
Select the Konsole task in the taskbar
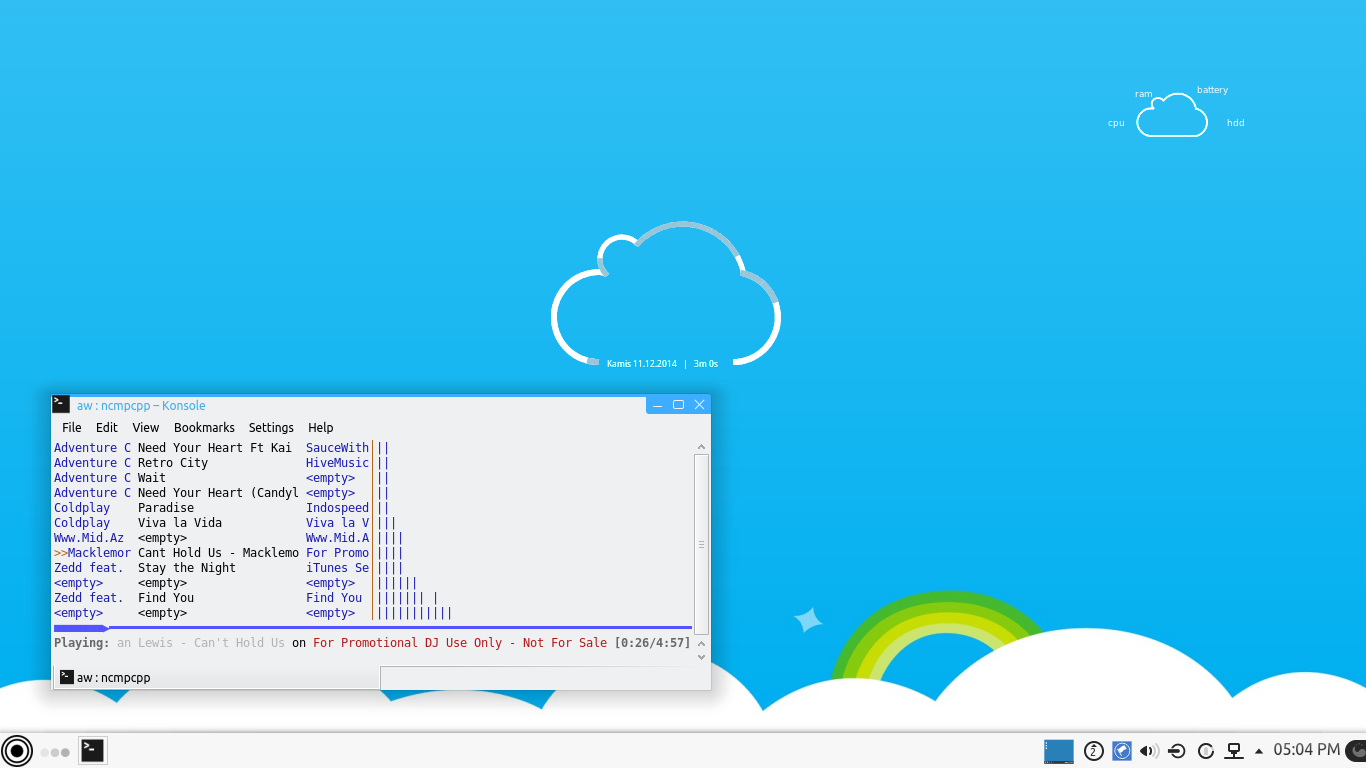point(93,750)
